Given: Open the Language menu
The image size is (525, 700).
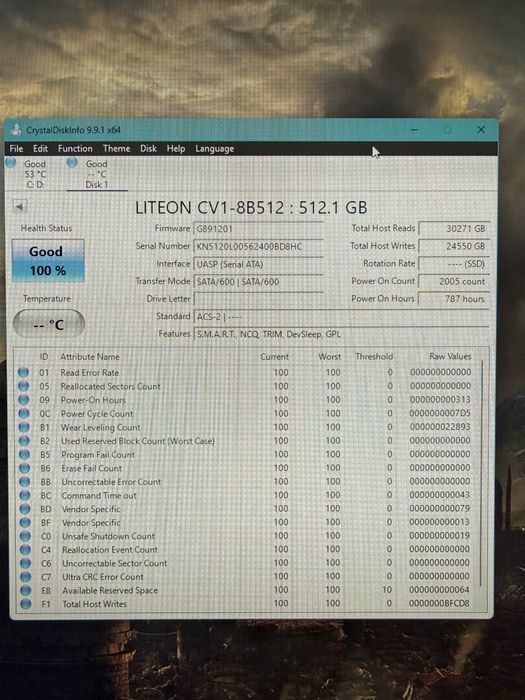Looking at the screenshot, I should (x=214, y=149).
